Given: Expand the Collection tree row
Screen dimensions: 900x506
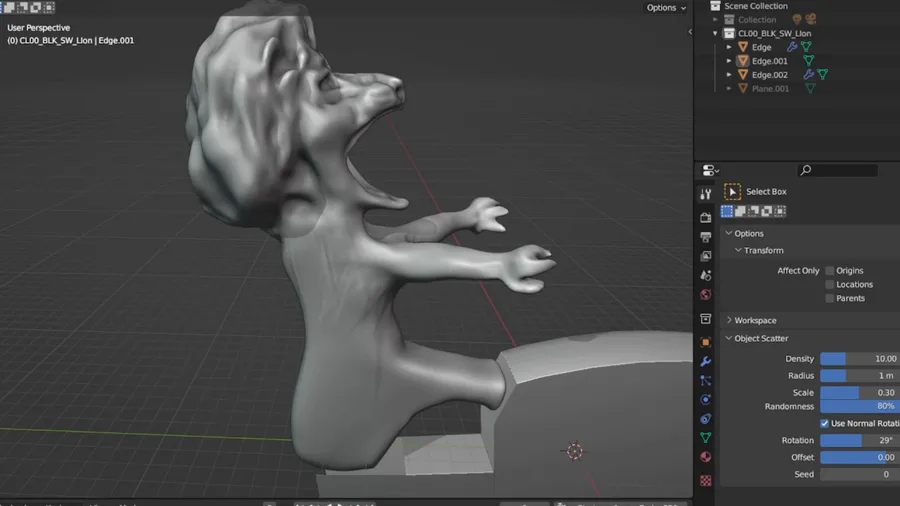Looking at the screenshot, I should 715,20.
